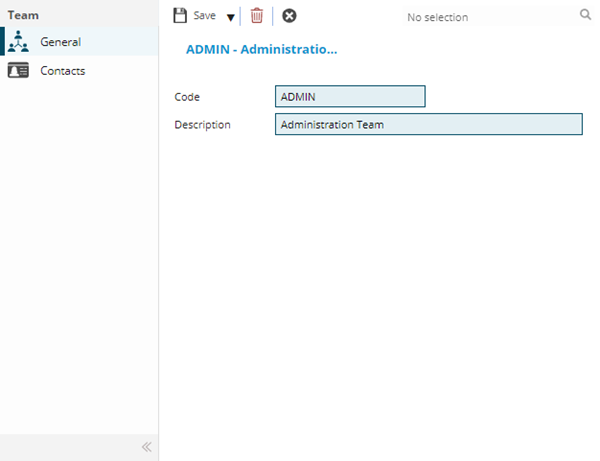
Task: Click the ADMIN - Administratio... title heading
Action: point(261,48)
